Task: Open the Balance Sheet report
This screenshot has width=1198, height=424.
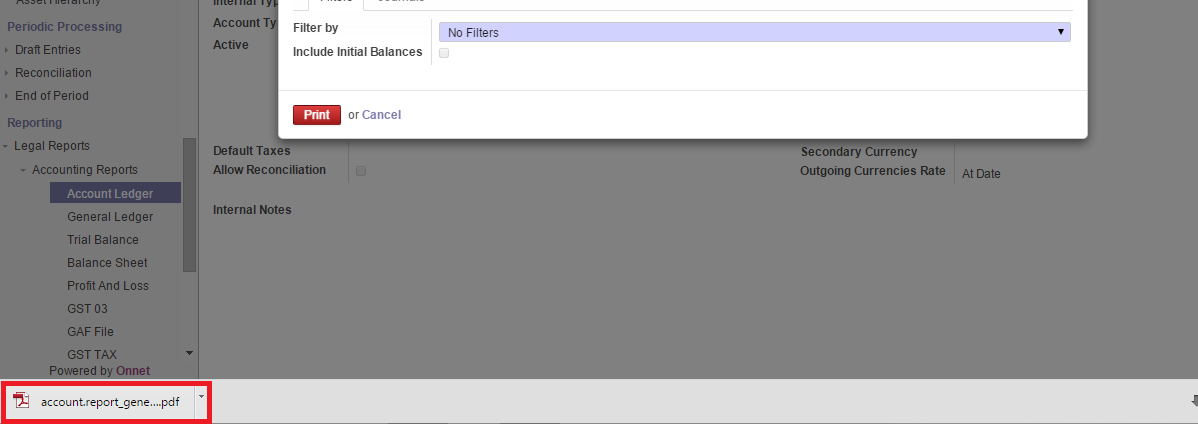Action: click(107, 262)
